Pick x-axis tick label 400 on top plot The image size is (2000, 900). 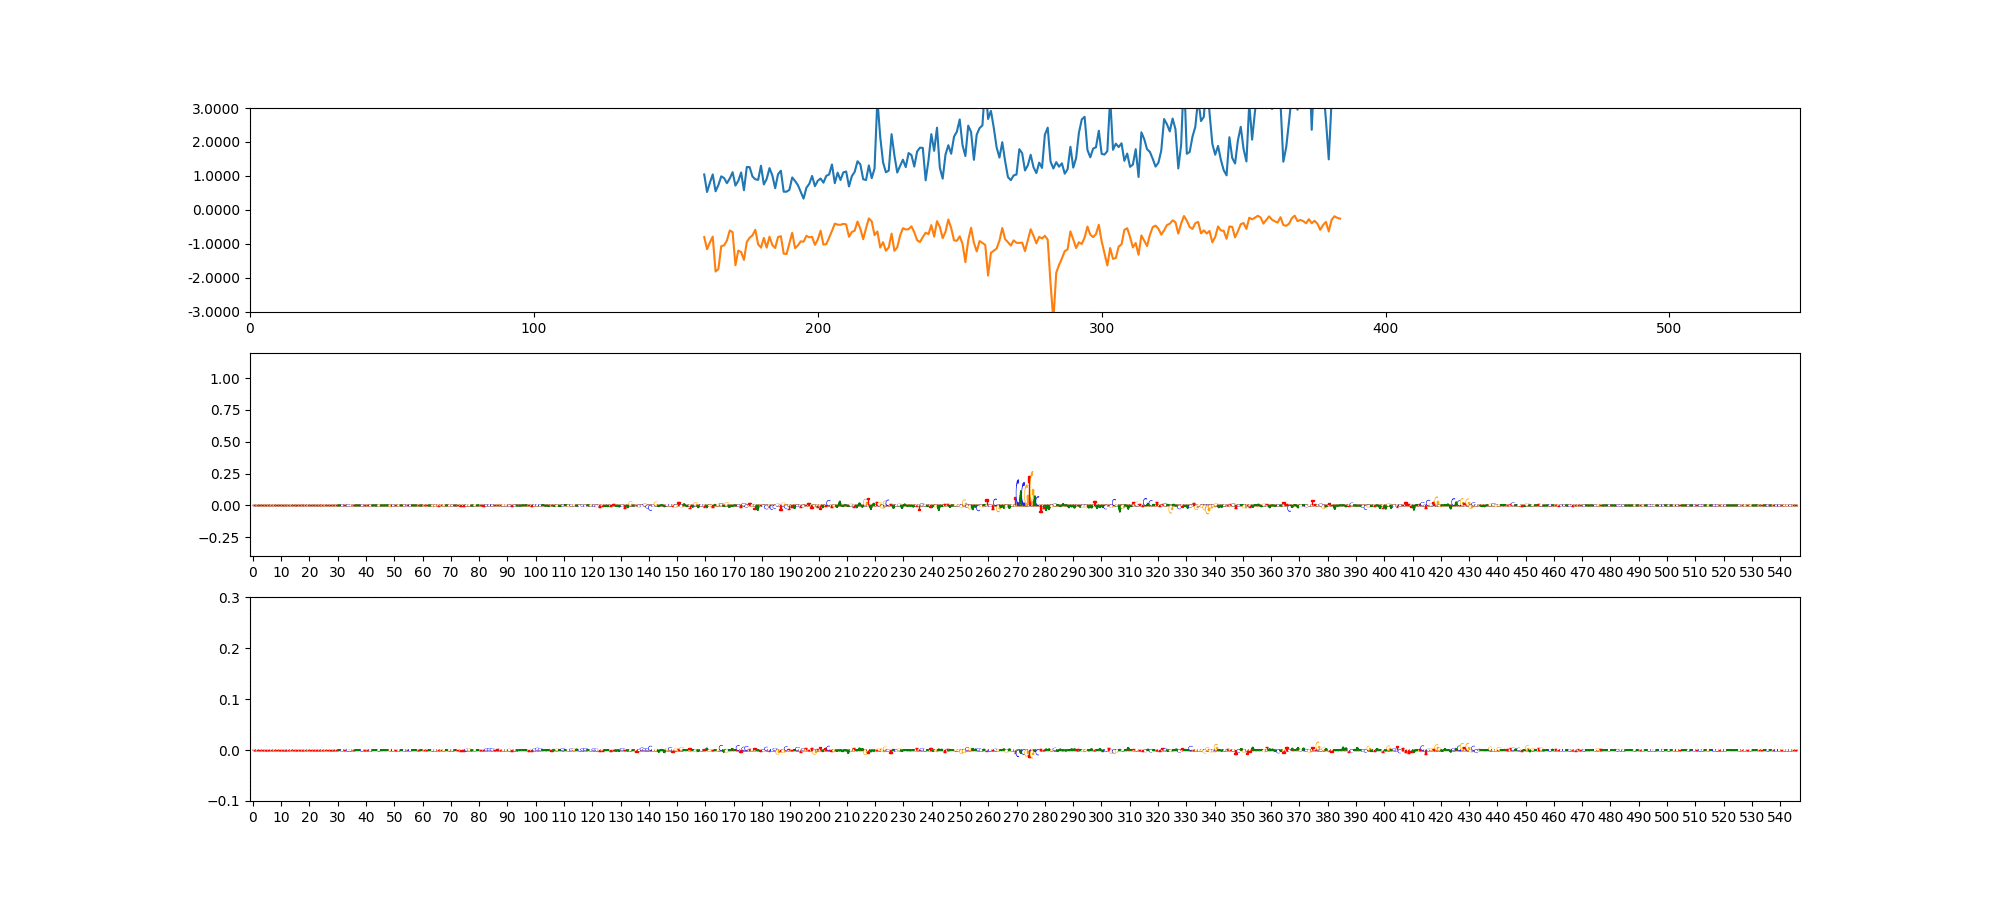tap(1385, 328)
